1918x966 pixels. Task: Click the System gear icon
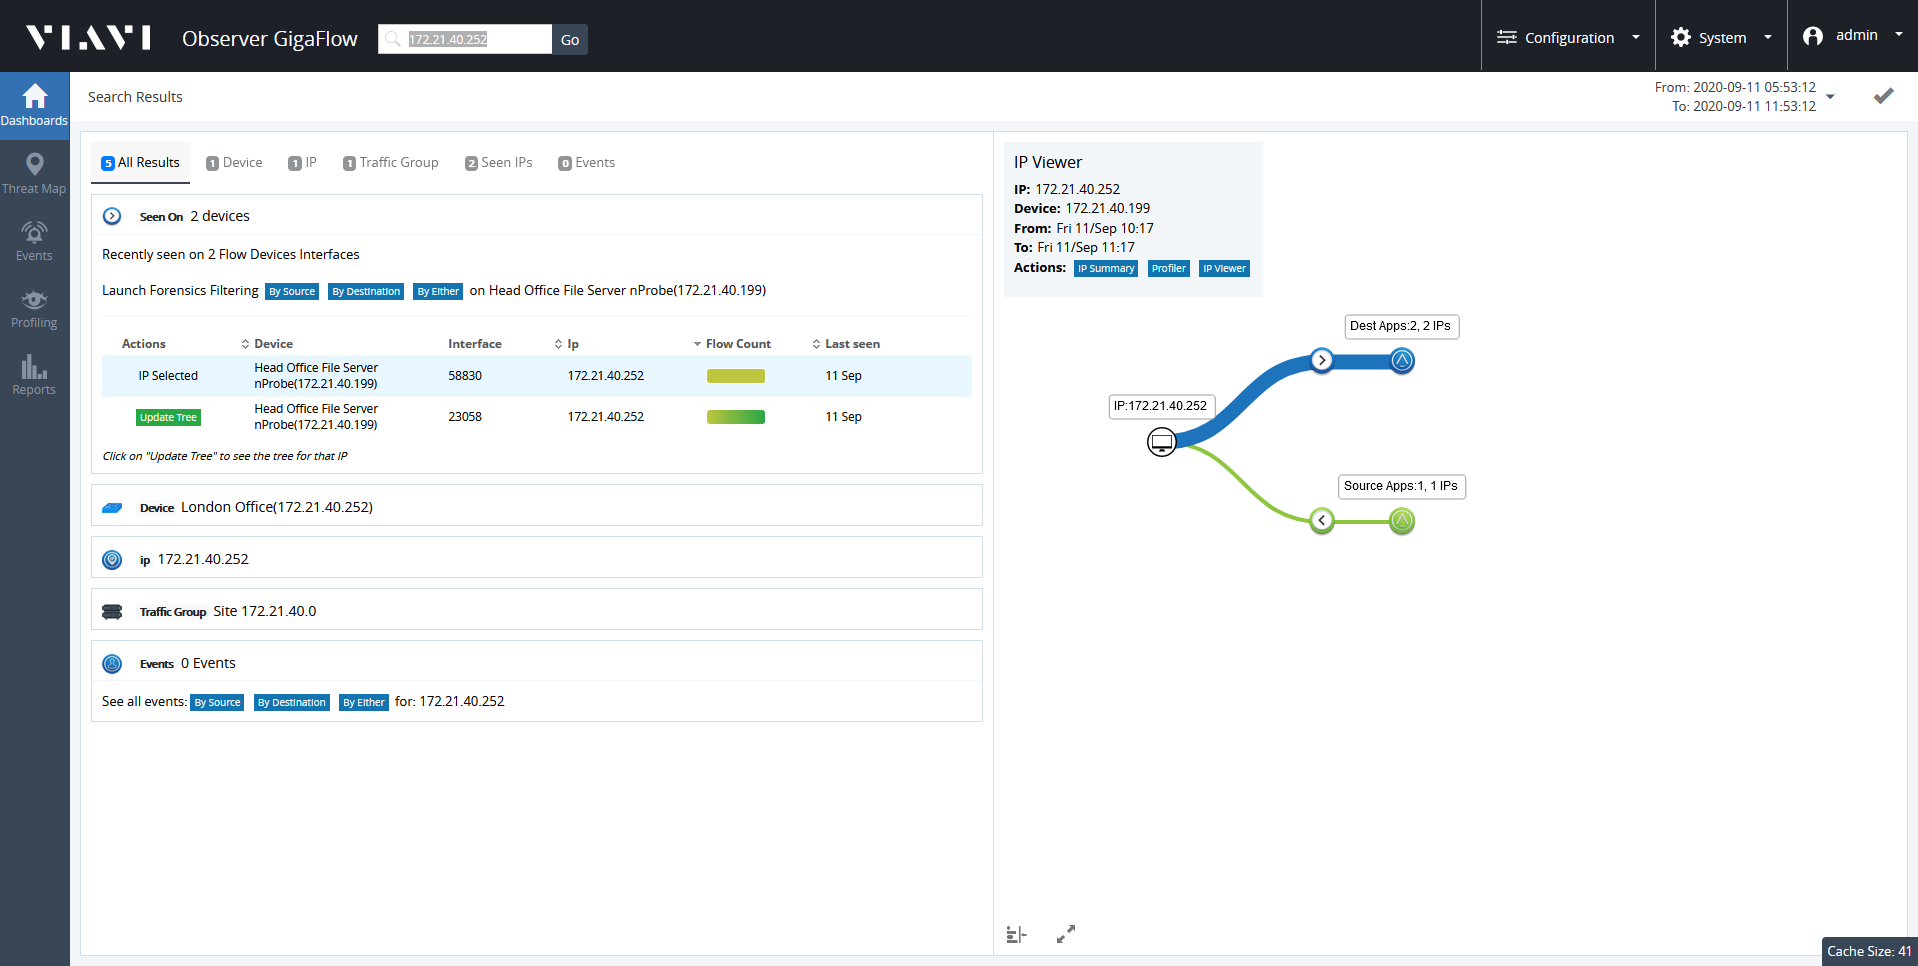point(1681,37)
